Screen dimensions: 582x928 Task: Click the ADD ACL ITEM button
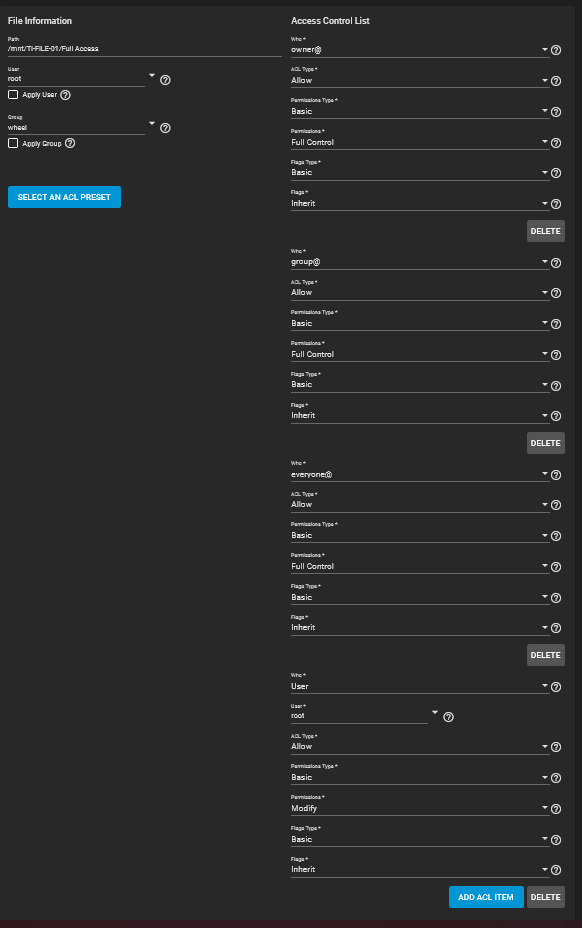tap(486, 897)
